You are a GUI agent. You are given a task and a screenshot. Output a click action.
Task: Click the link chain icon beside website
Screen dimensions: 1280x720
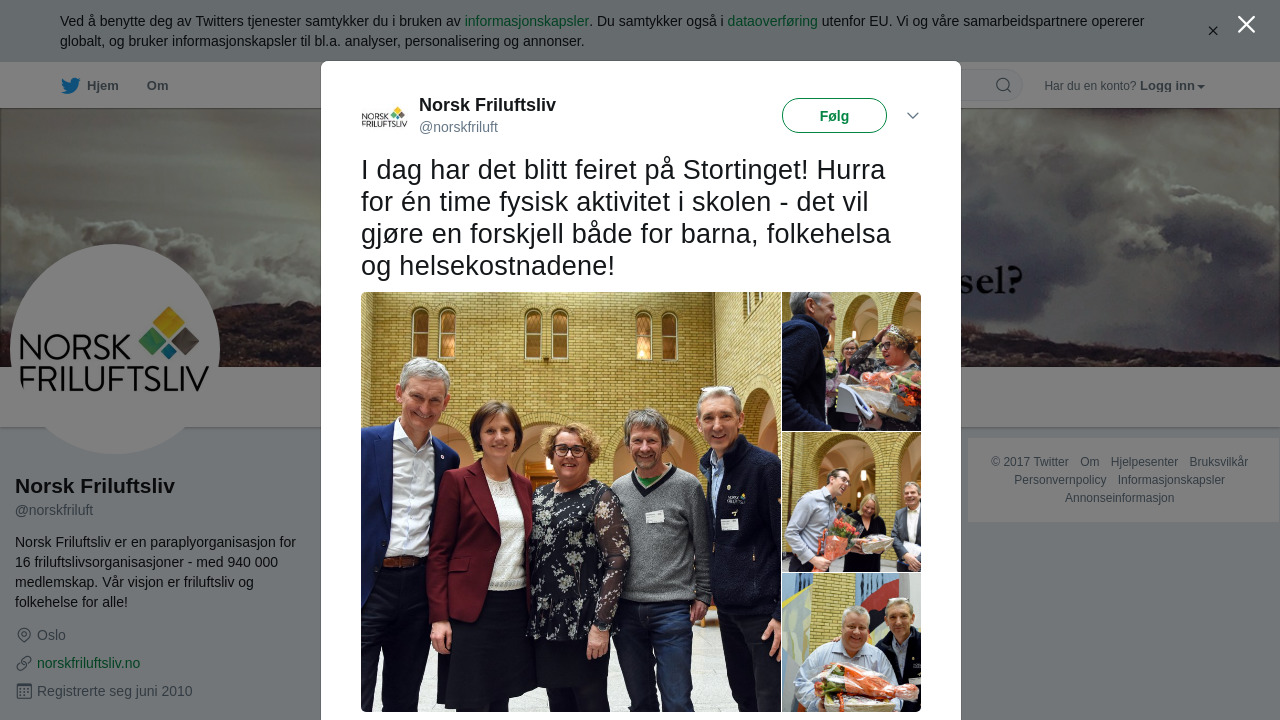(24, 663)
